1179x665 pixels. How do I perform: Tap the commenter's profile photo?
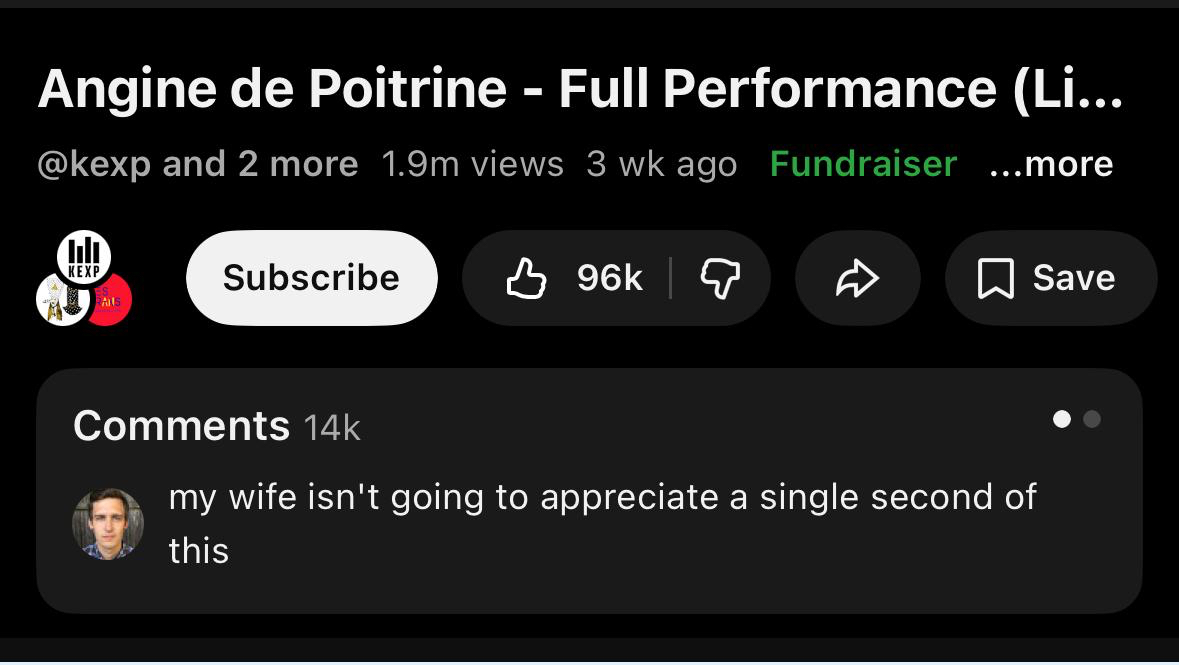click(x=108, y=524)
